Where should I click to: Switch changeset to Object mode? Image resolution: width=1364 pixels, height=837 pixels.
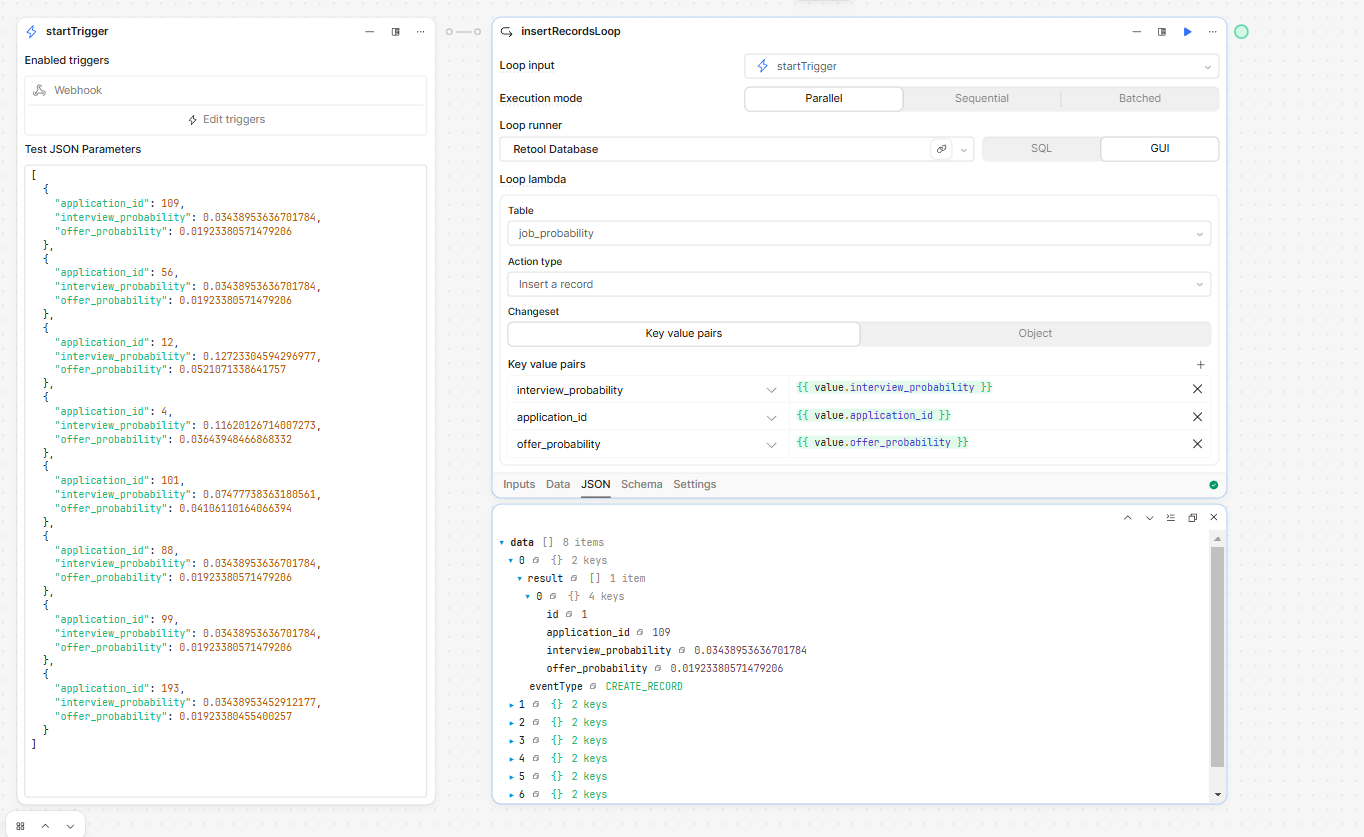pos(1035,333)
